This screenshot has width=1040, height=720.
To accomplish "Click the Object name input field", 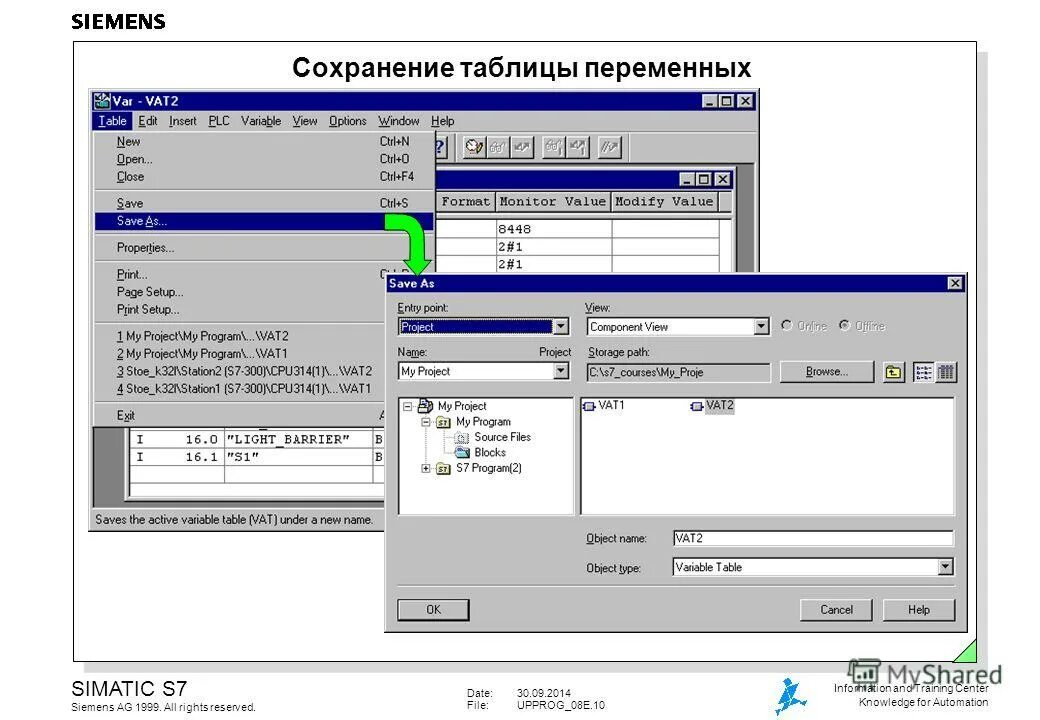I will pos(812,538).
